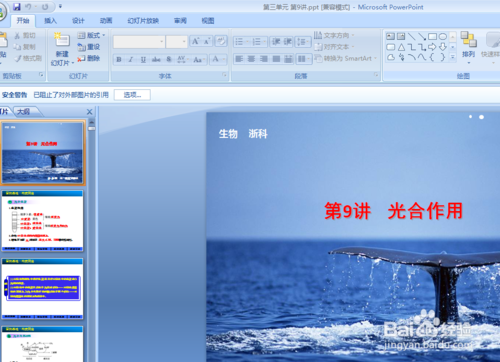The width and height of the screenshot is (500, 362).
Task: Open Align Text (对齐文本) menu
Action: point(334,47)
